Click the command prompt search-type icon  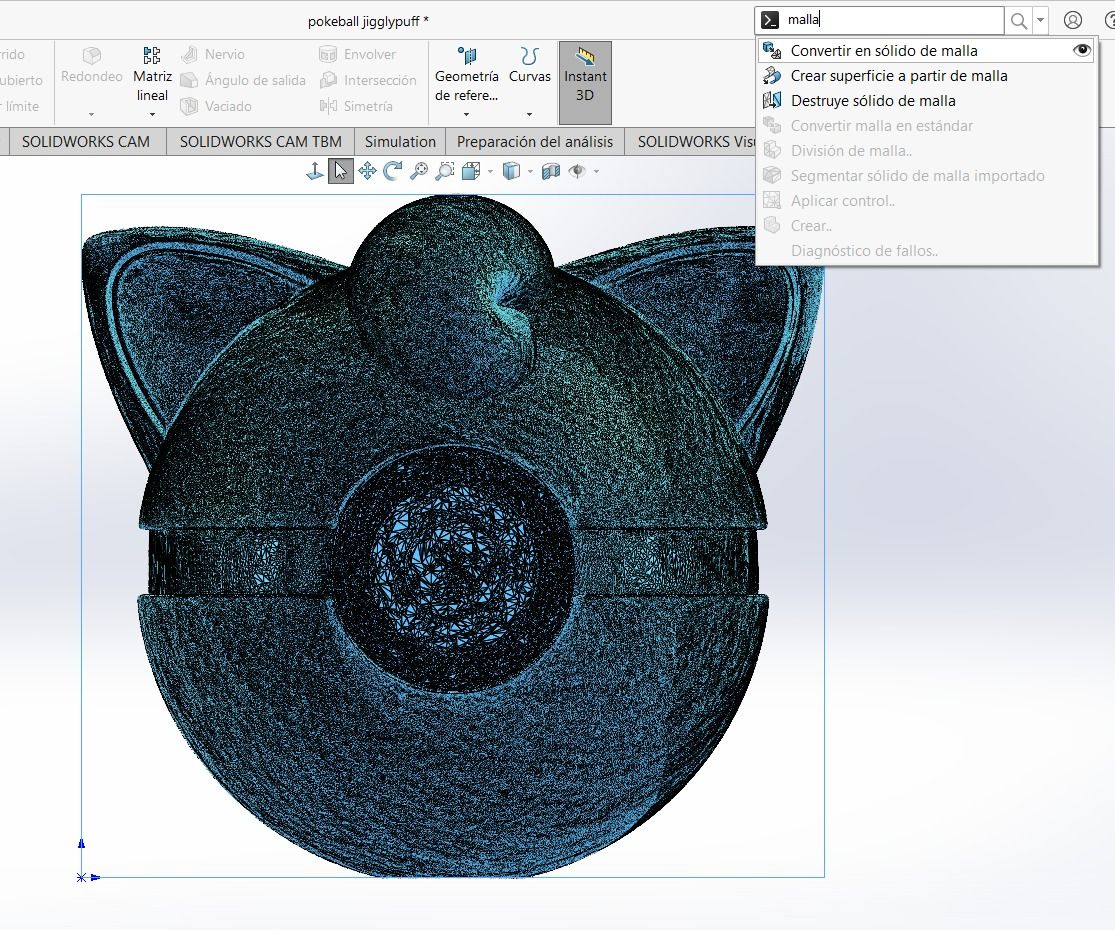[769, 21]
